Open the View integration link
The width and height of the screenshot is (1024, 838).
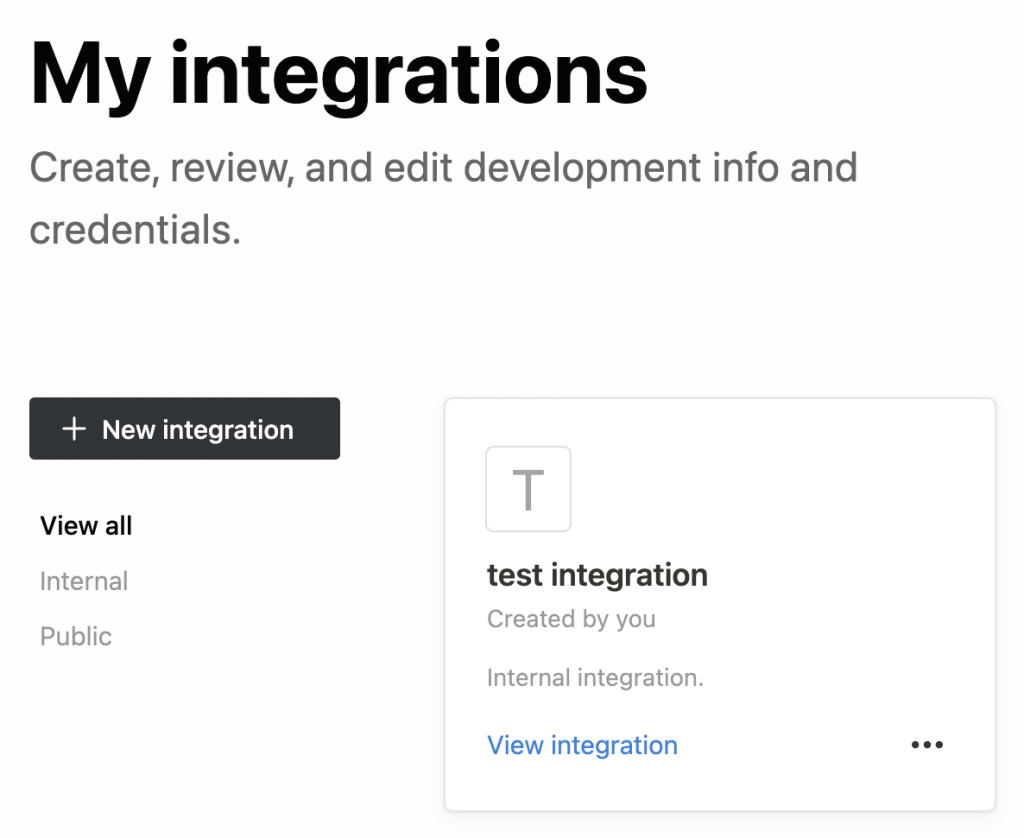click(582, 745)
